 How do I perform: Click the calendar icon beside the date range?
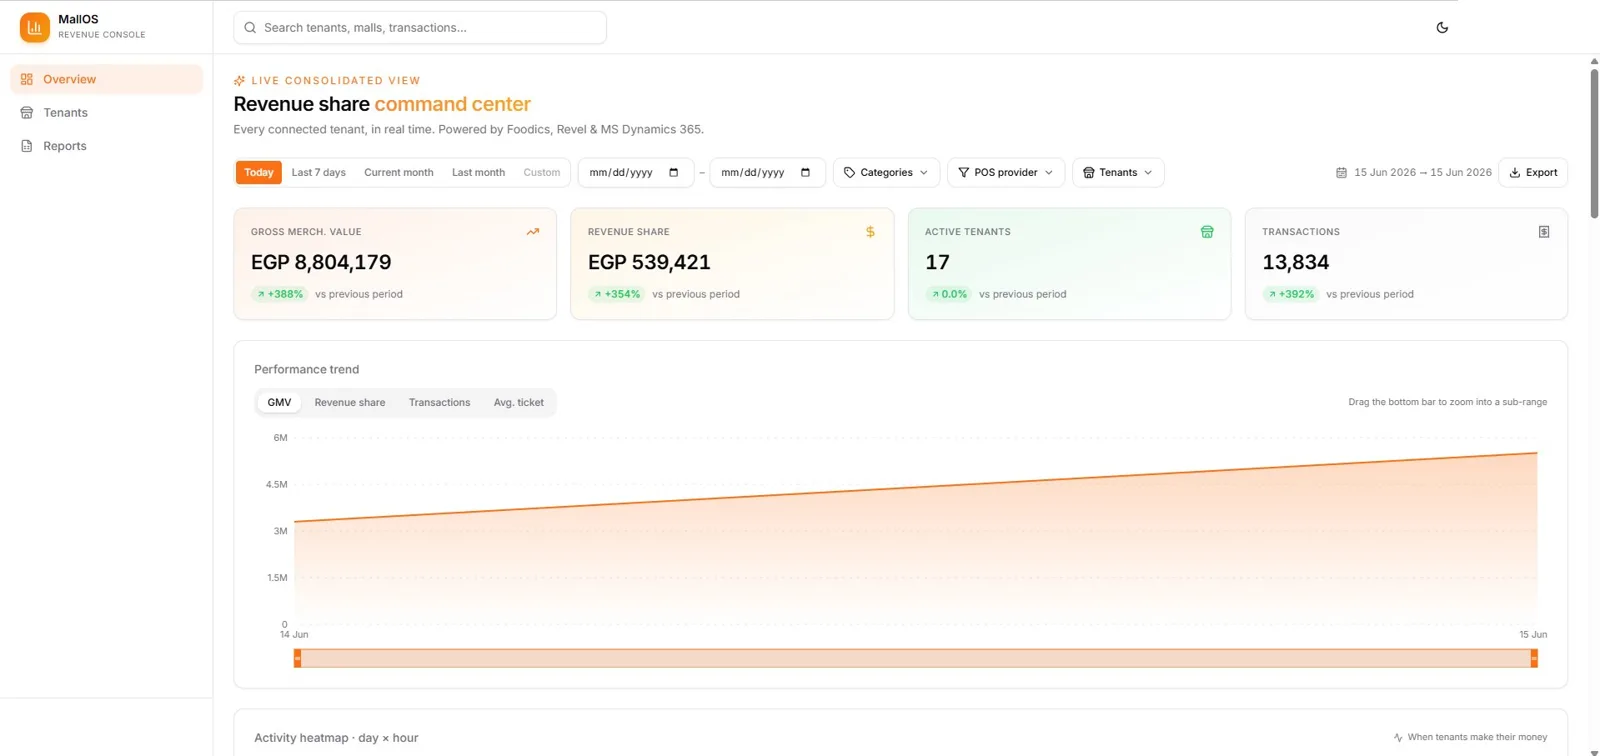click(1342, 172)
